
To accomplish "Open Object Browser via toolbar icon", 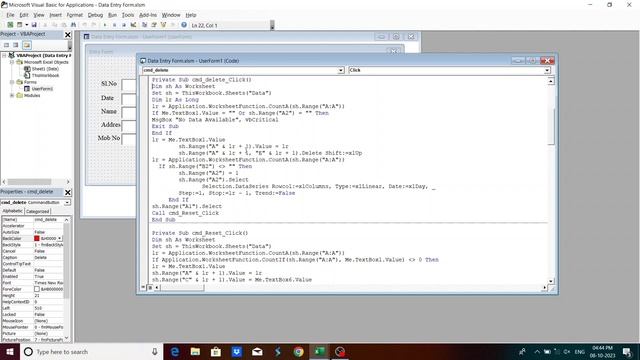I will click(163, 25).
